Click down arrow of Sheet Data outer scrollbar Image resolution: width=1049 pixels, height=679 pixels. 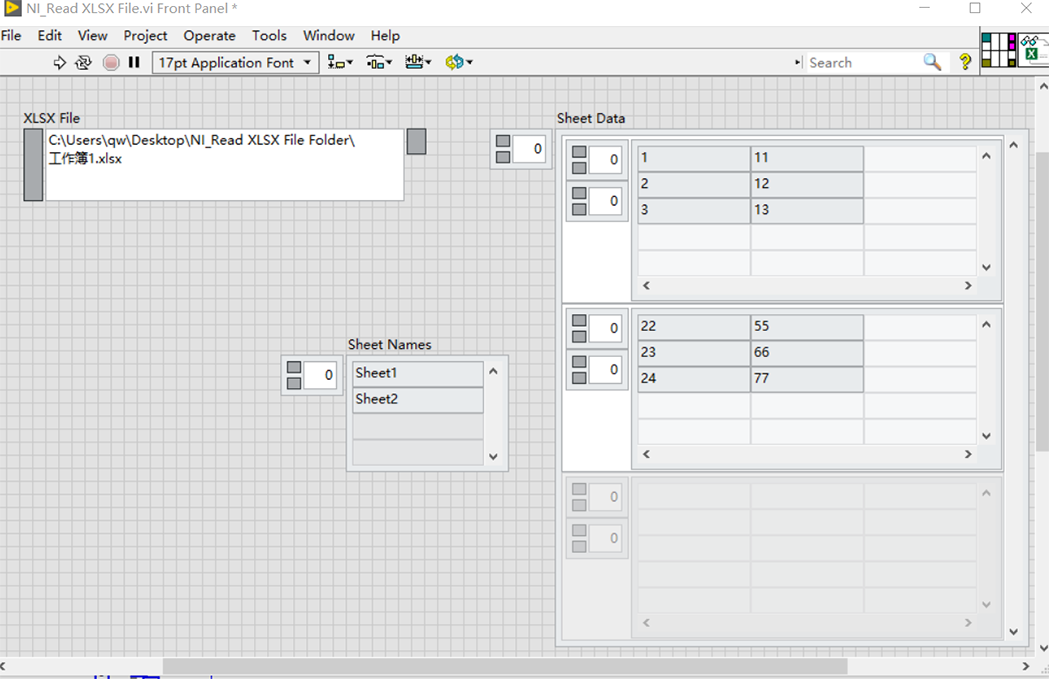tap(1014, 632)
